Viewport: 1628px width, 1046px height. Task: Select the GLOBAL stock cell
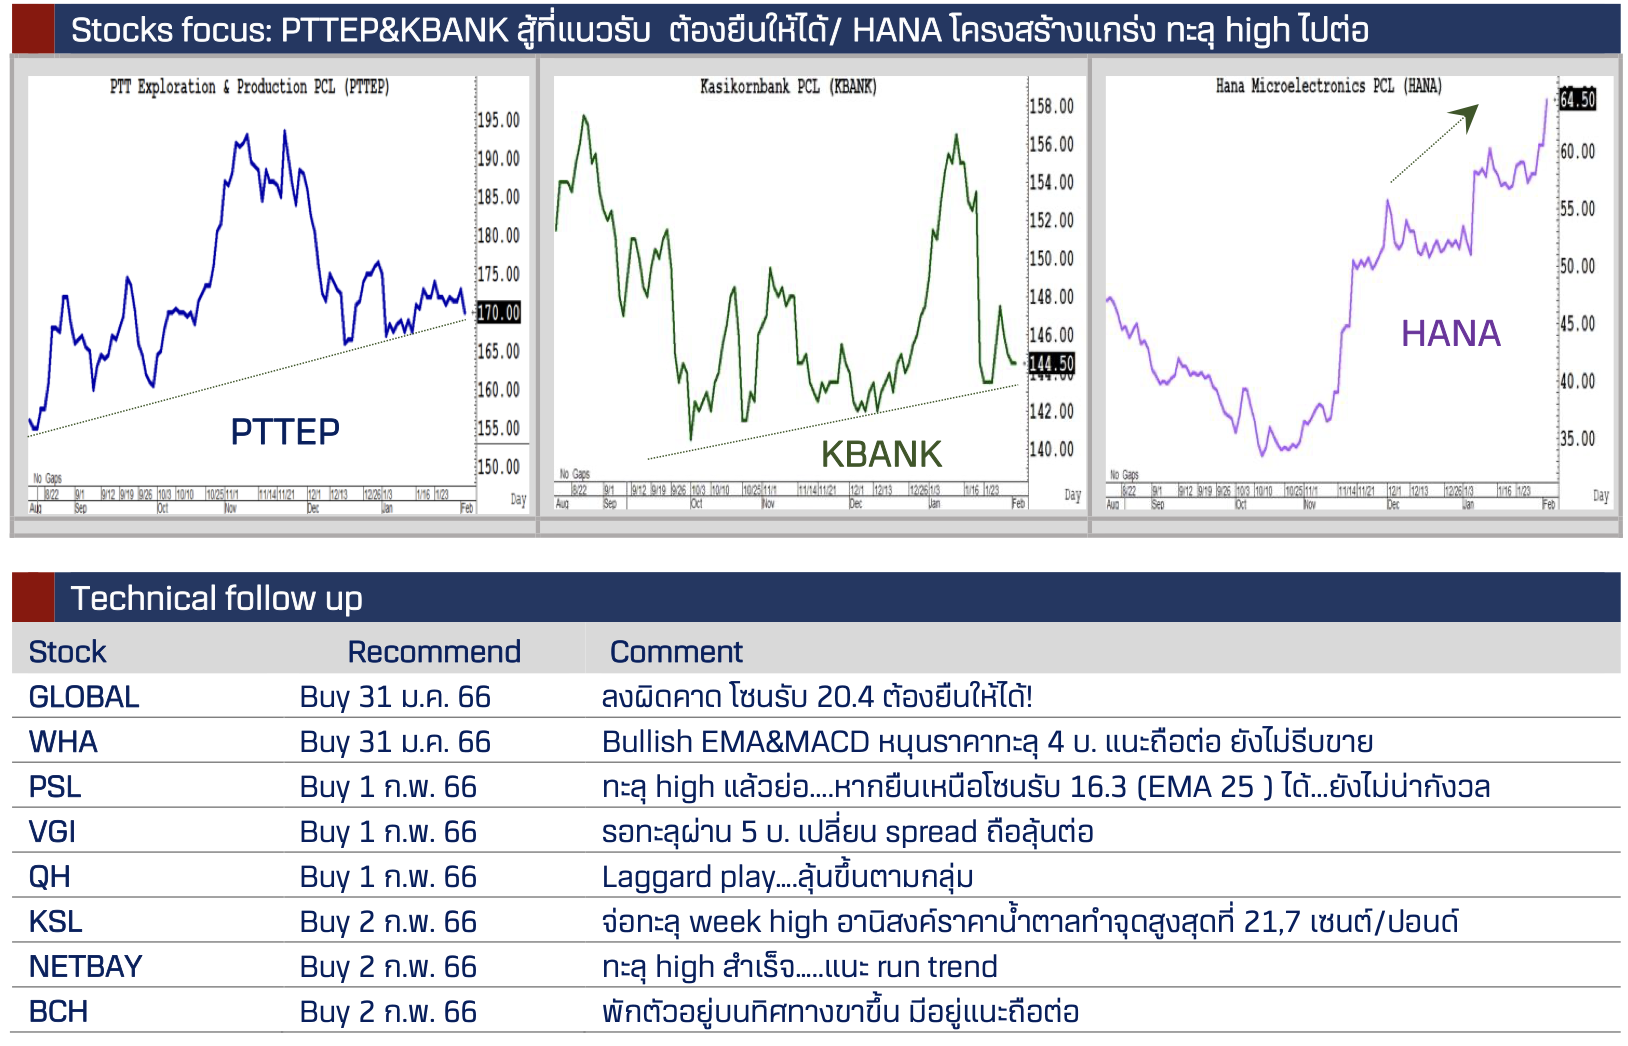[84, 697]
